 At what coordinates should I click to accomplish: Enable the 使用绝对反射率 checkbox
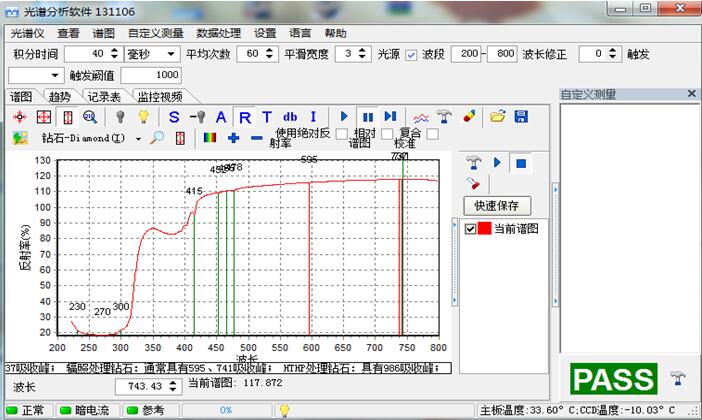(342, 133)
